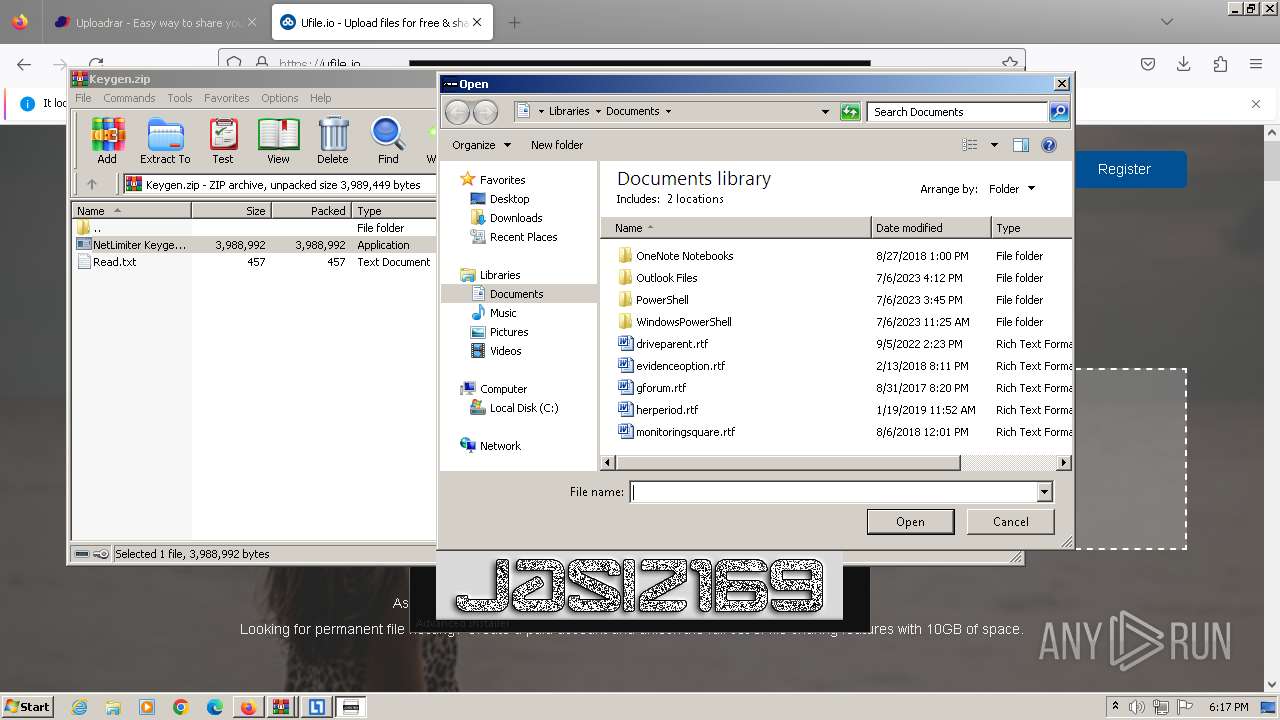Expand the Arrange by Folder dropdown
Image resolution: width=1280 pixels, height=720 pixels.
click(1012, 189)
